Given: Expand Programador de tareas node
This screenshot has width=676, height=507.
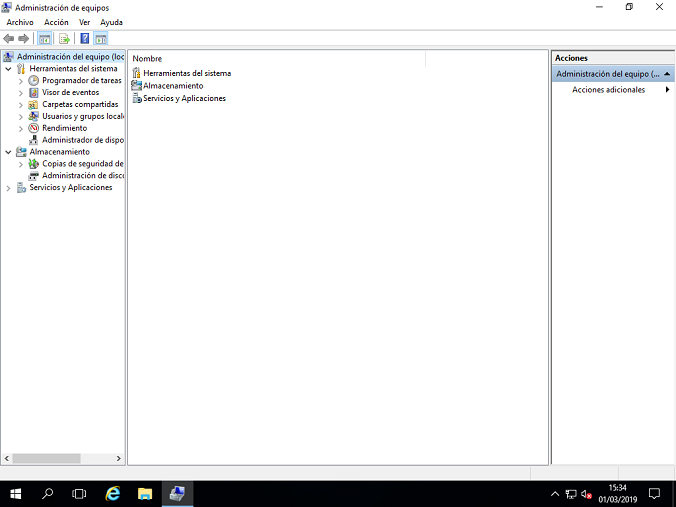Looking at the screenshot, I should (21, 81).
